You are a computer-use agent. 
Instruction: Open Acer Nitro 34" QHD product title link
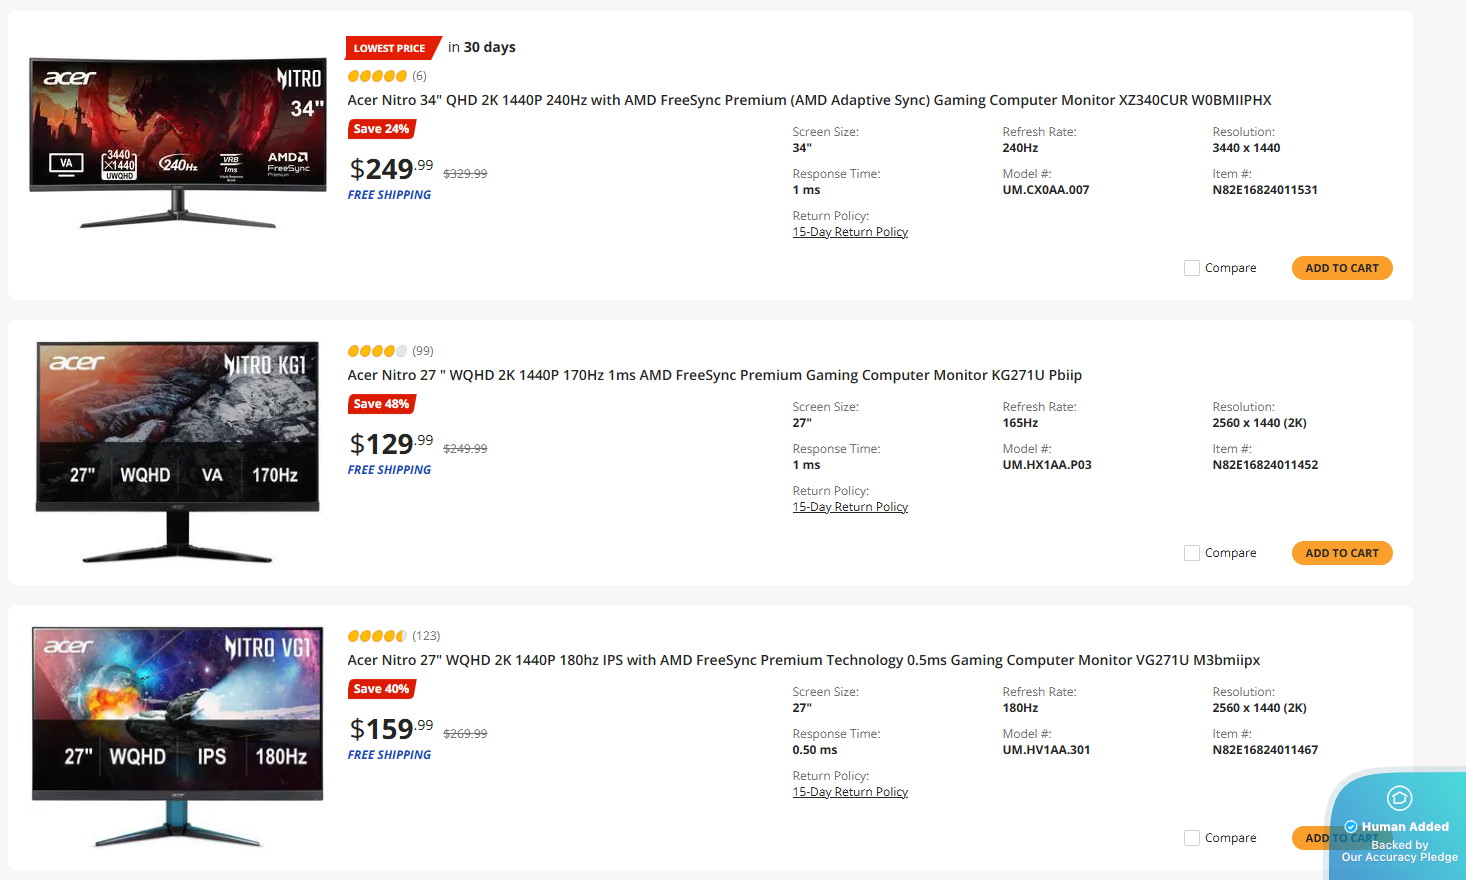tap(809, 100)
